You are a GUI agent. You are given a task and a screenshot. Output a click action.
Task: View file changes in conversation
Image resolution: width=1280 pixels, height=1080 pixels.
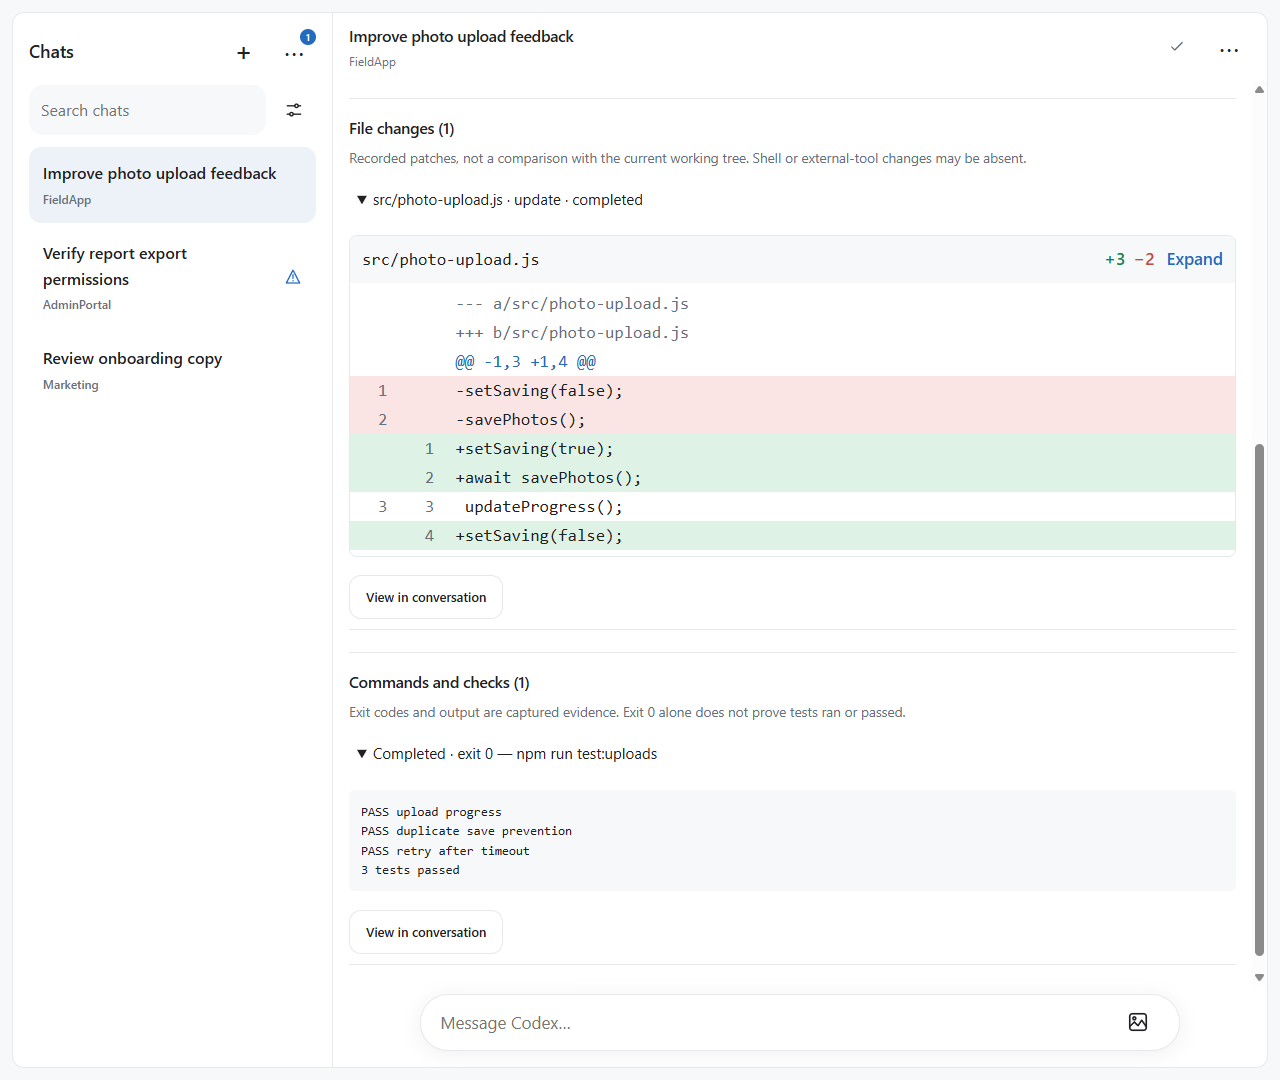pos(426,597)
